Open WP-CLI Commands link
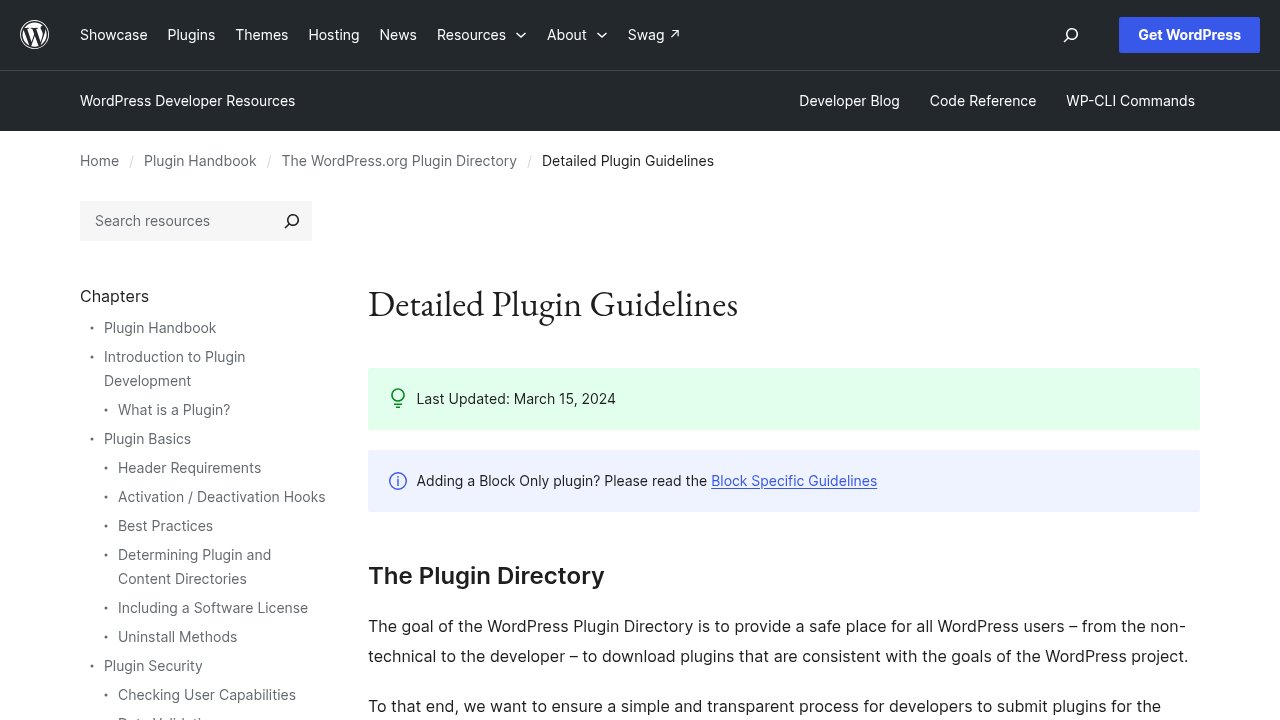Viewport: 1280px width, 720px height. pos(1130,101)
